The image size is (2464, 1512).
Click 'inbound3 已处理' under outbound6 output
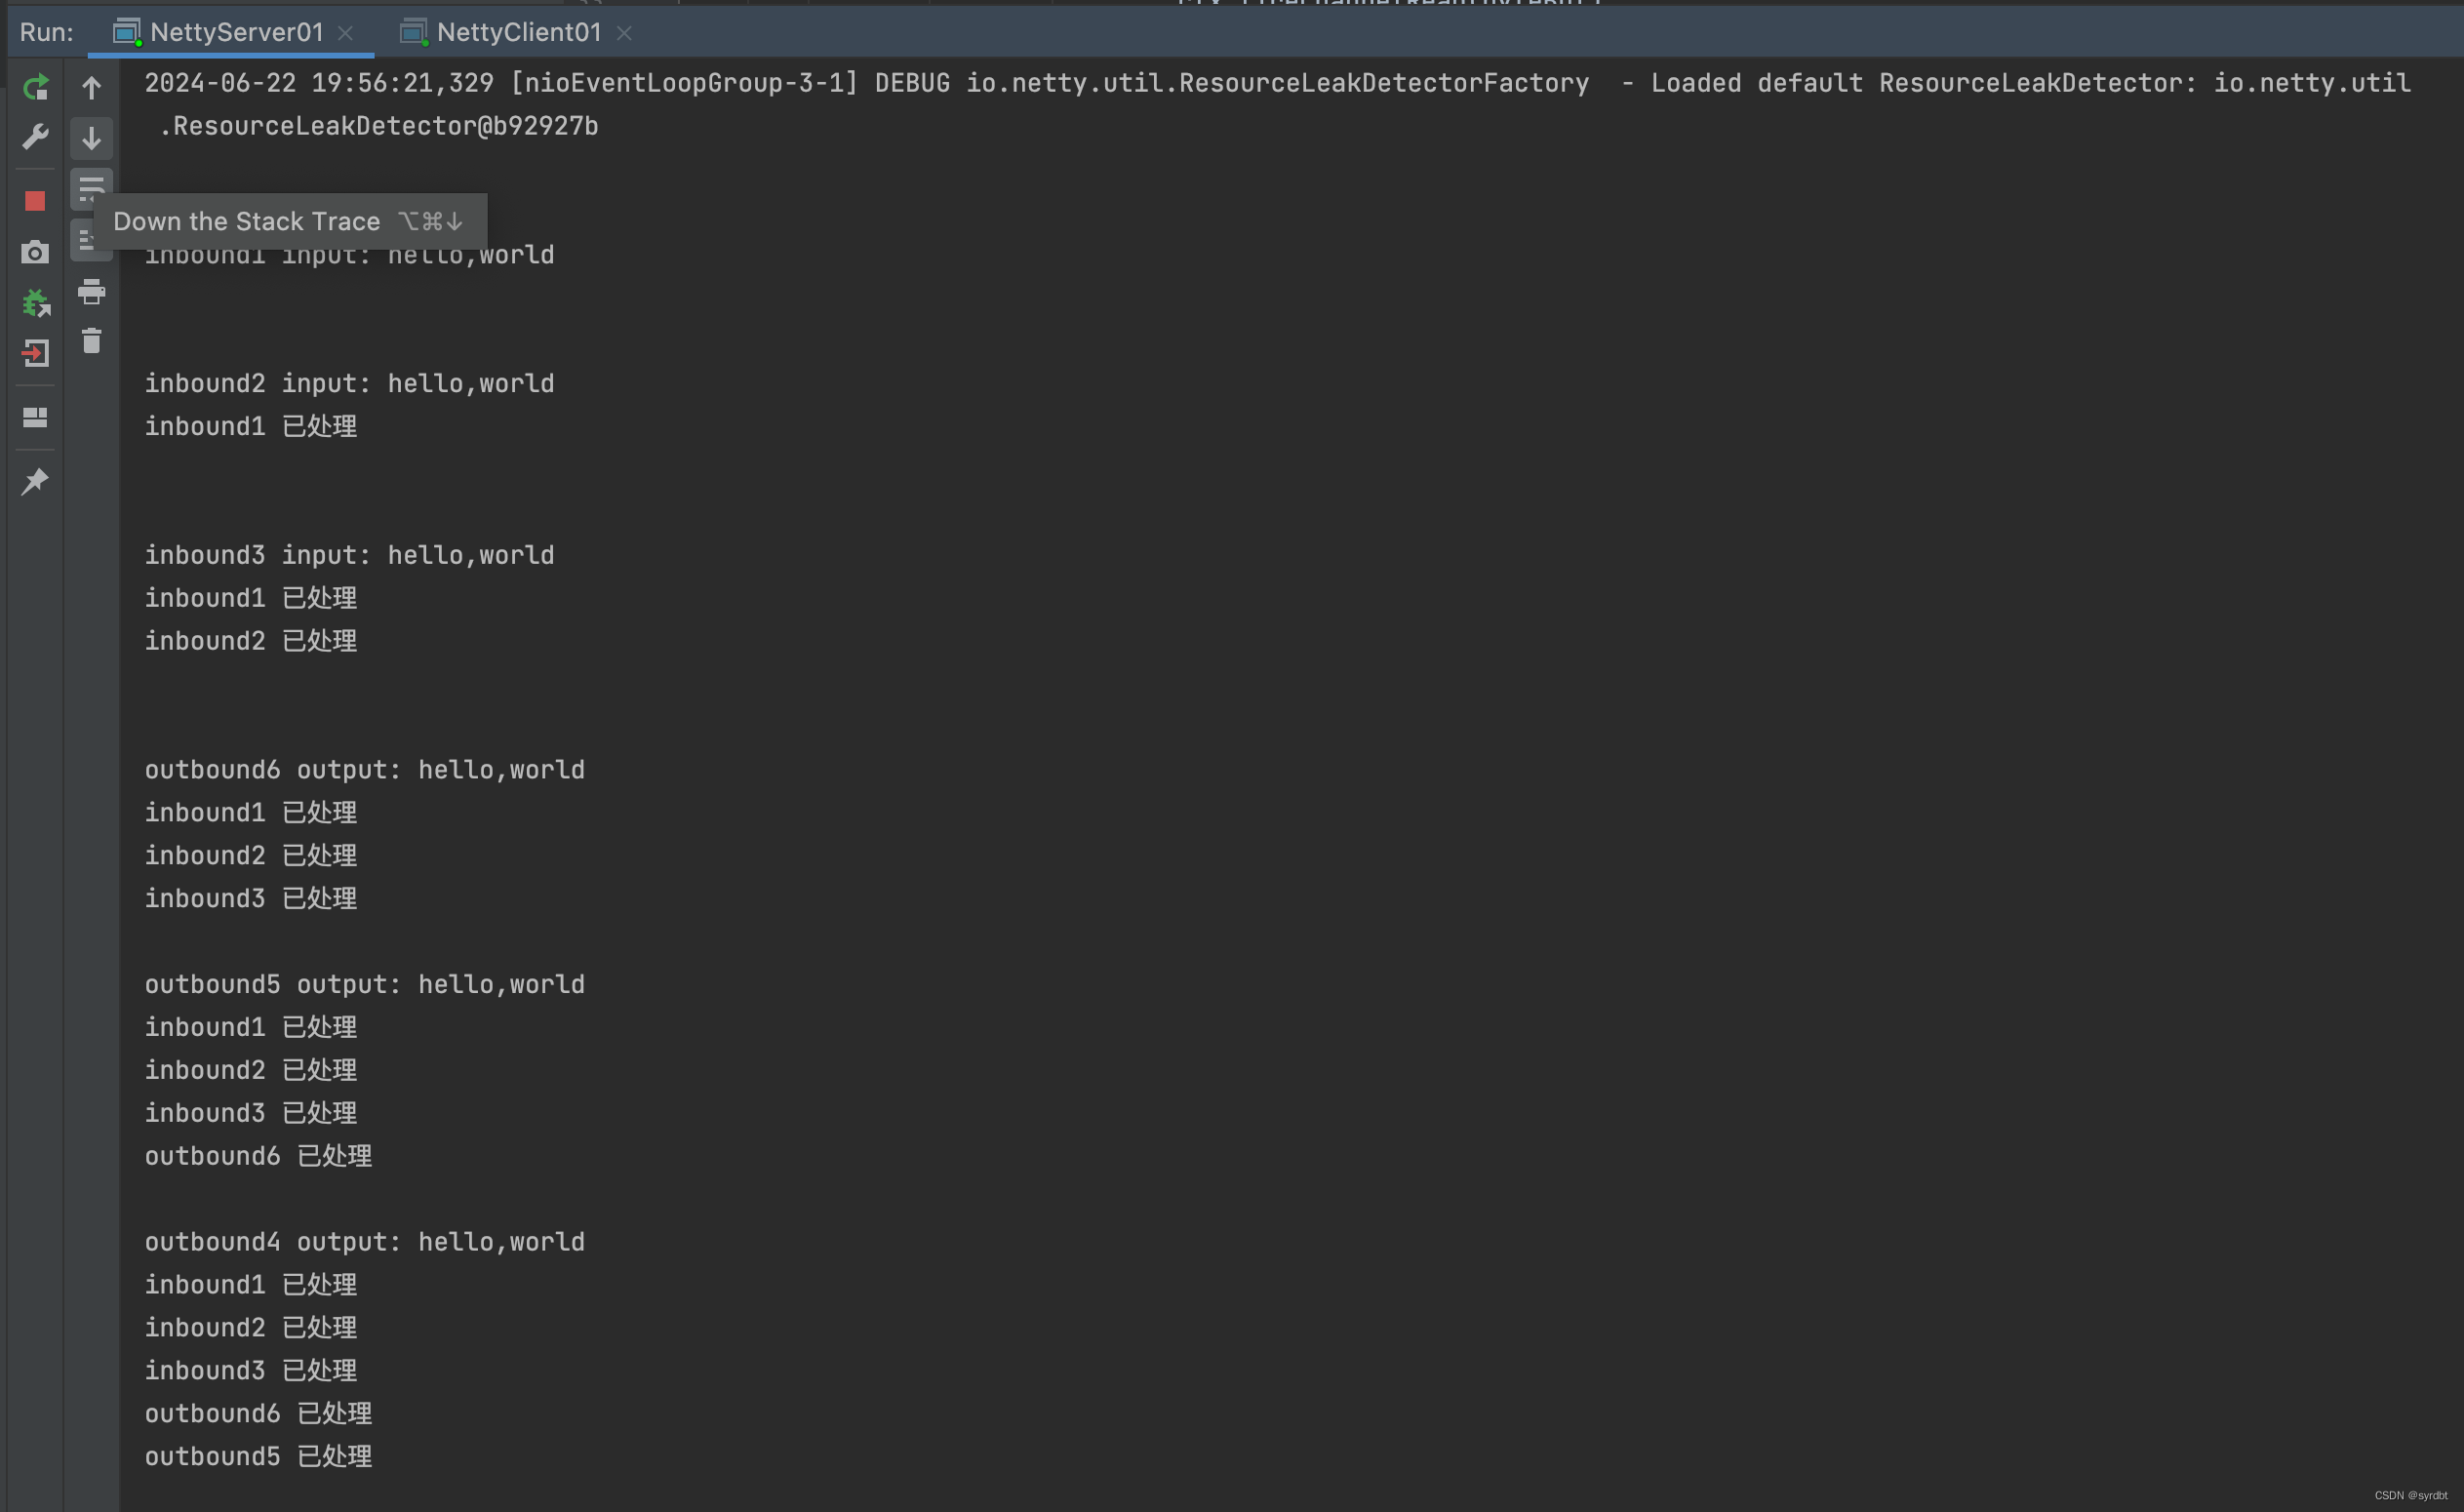coord(251,898)
